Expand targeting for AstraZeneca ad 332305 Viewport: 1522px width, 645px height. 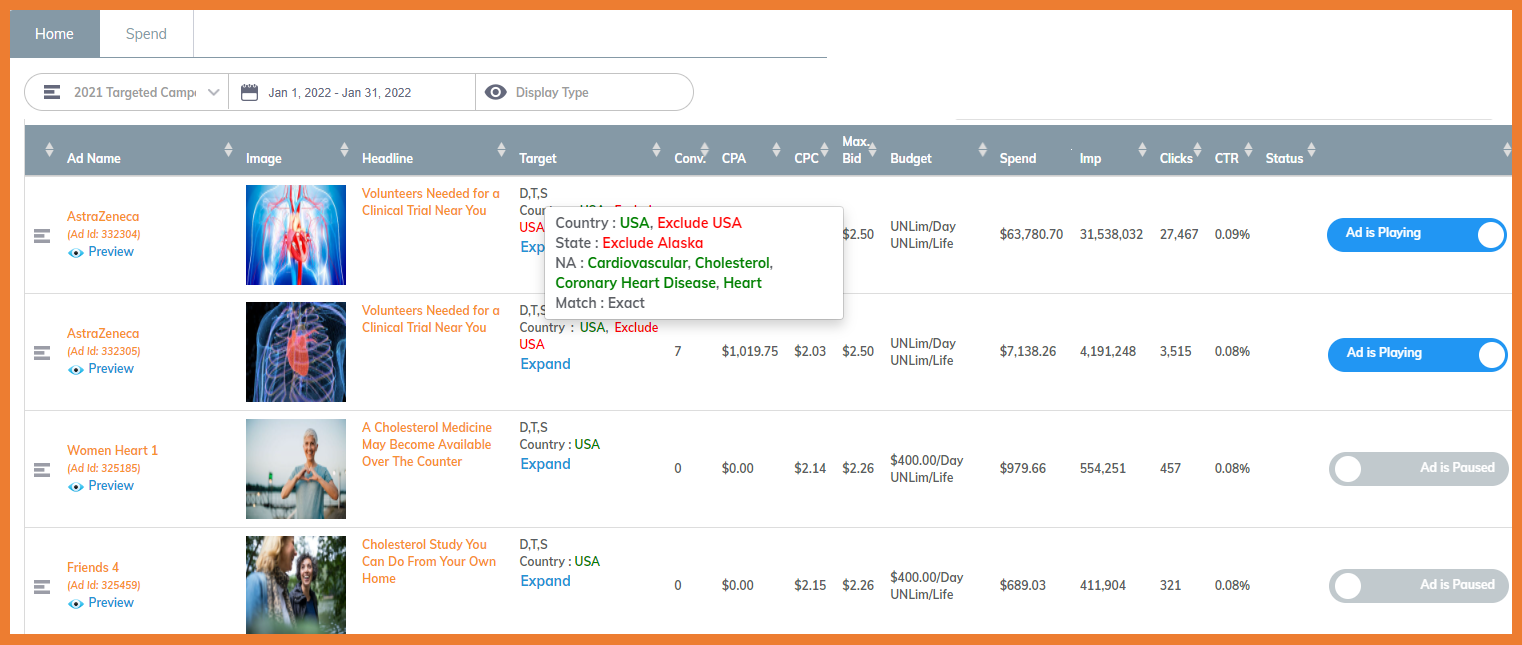tap(545, 364)
